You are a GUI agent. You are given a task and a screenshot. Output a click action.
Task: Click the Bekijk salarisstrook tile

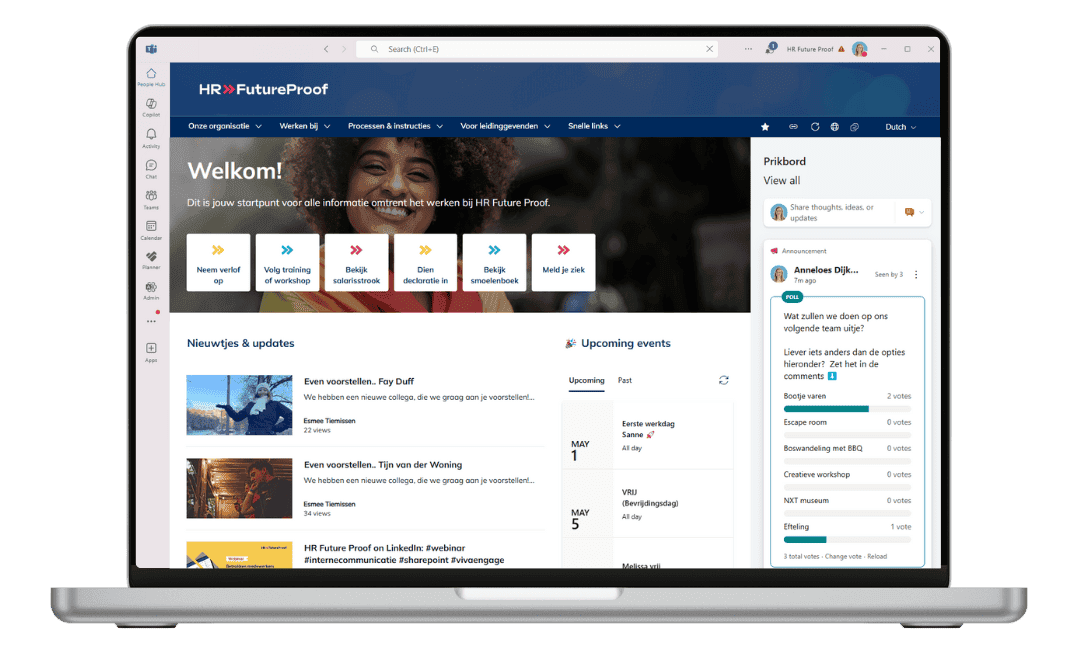(x=356, y=262)
